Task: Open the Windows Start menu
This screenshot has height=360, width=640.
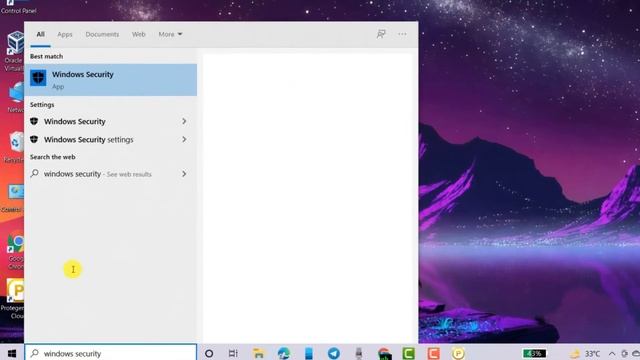Action: pos(12,353)
